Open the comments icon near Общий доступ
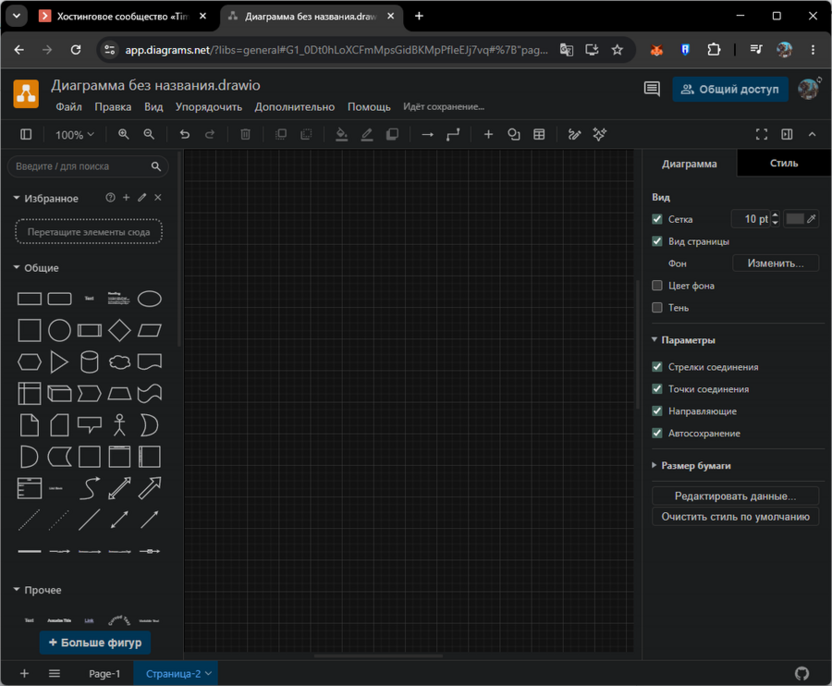The width and height of the screenshot is (832, 686). (652, 89)
